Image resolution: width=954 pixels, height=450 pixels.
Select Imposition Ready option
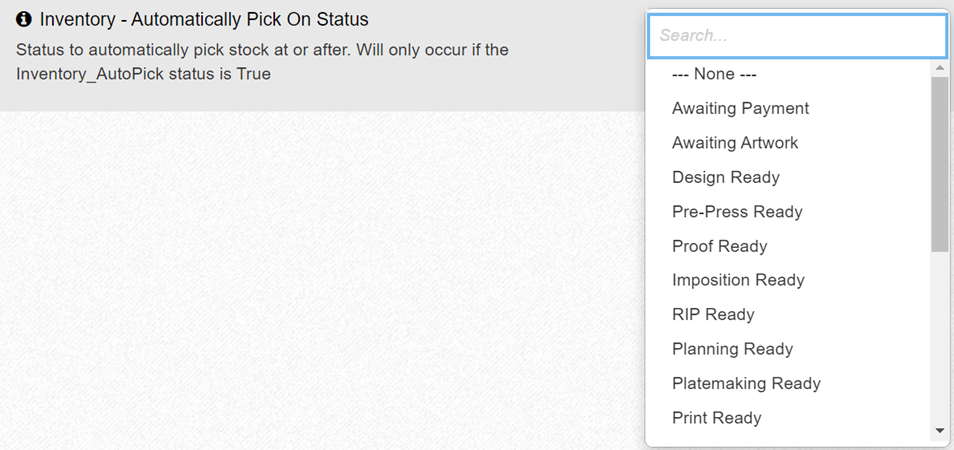[x=738, y=280]
